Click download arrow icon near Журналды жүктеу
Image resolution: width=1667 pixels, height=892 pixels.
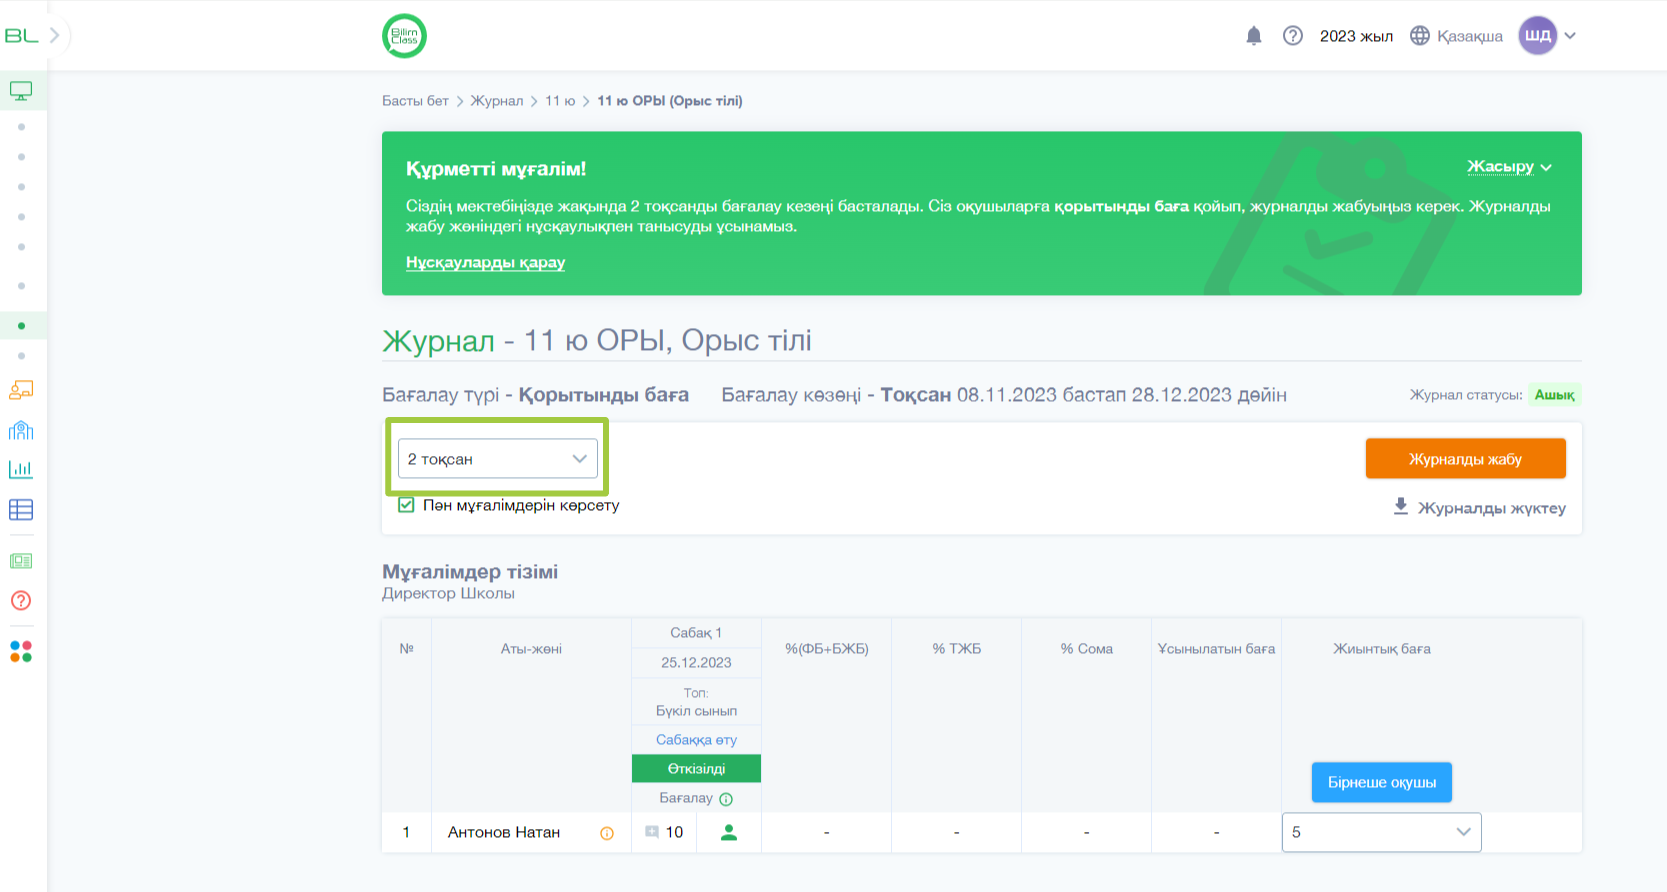tap(1401, 507)
